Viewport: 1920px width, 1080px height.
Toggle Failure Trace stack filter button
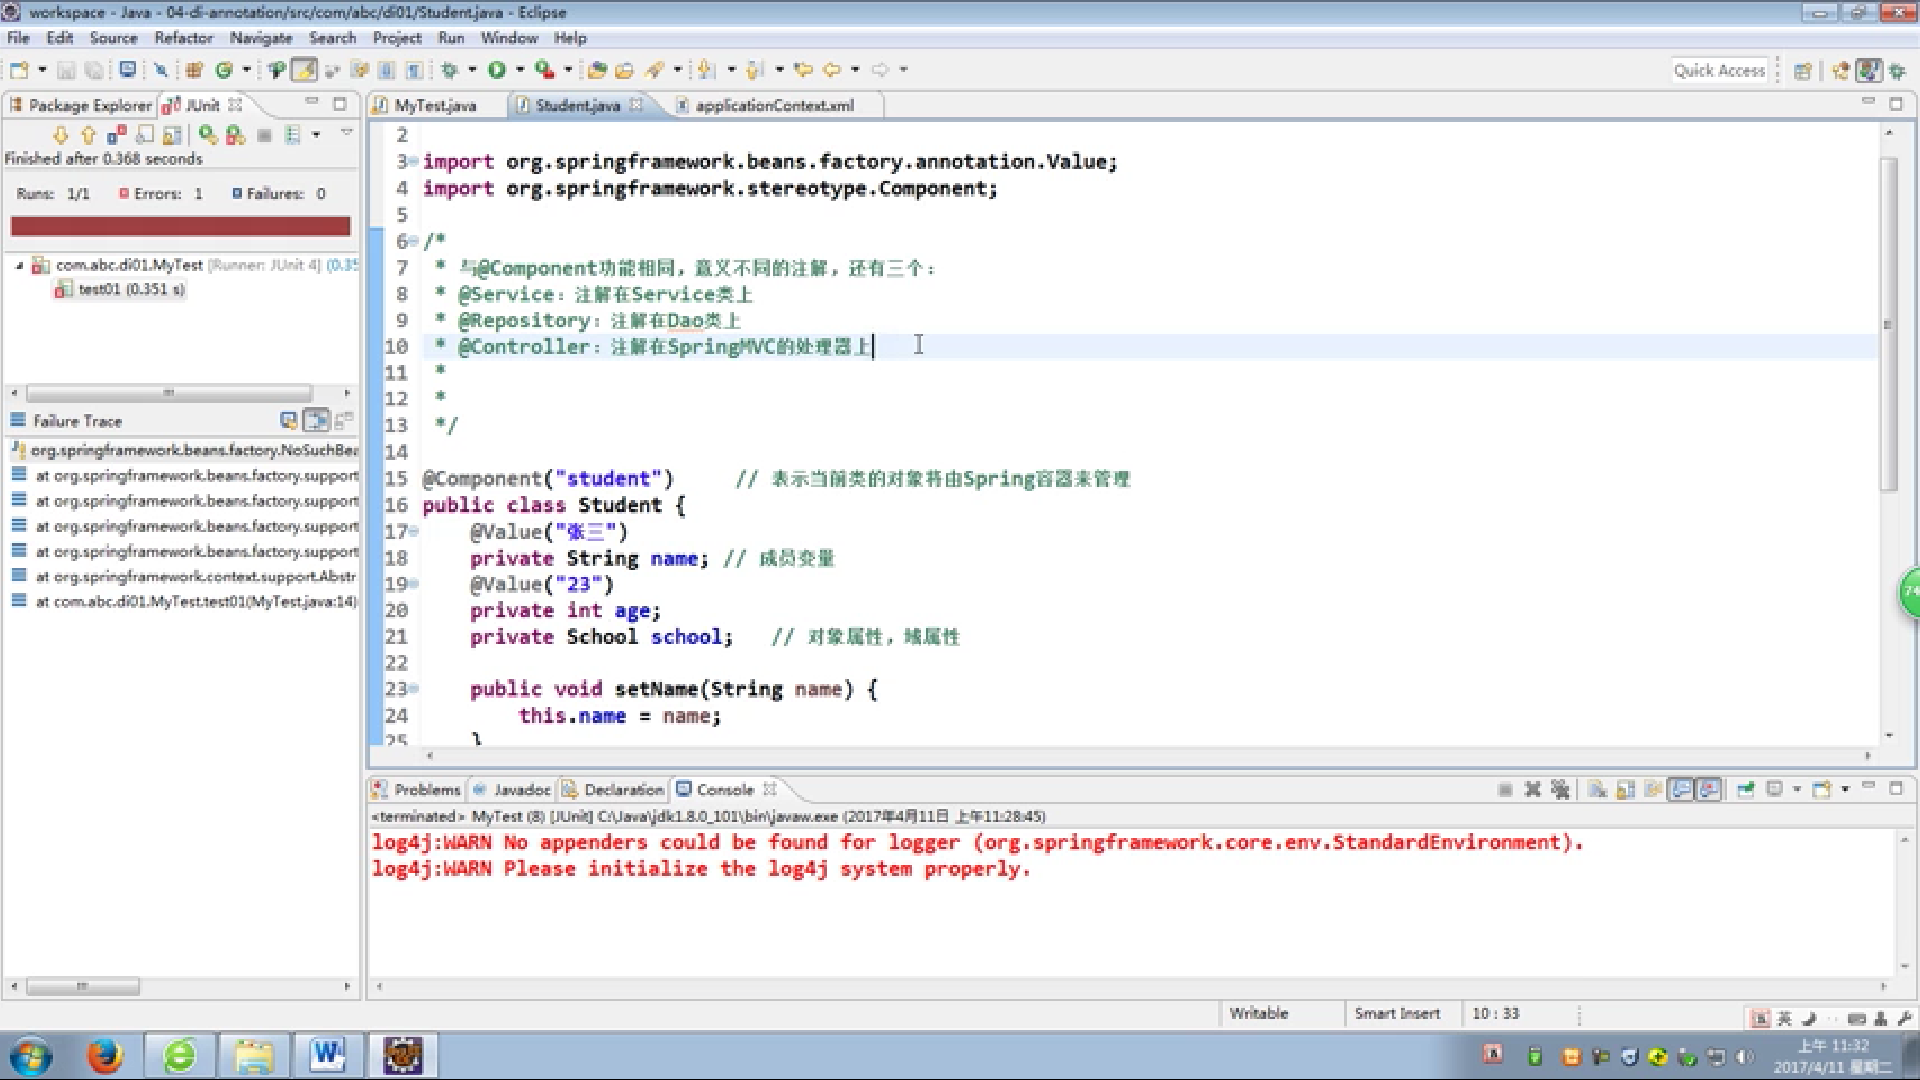(x=316, y=421)
